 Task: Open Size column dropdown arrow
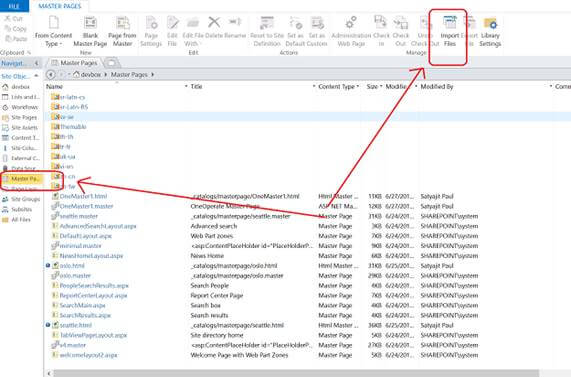(x=381, y=86)
